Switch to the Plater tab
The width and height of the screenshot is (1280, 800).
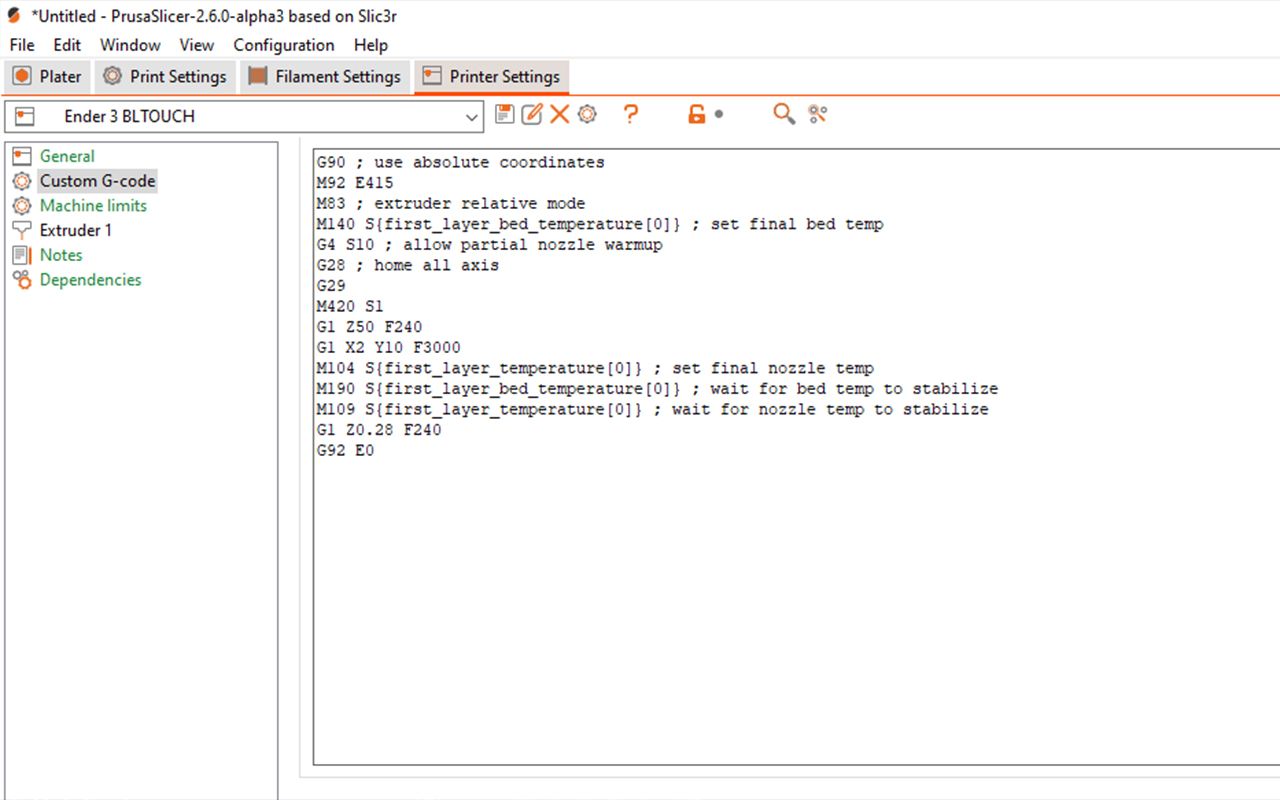[48, 77]
